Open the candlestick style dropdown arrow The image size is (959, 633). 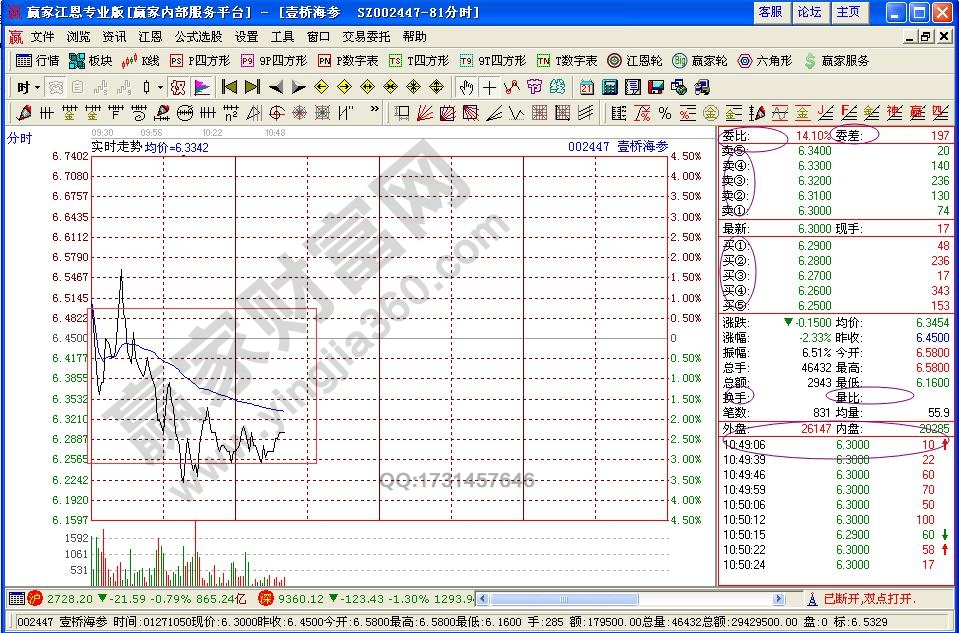160,87
